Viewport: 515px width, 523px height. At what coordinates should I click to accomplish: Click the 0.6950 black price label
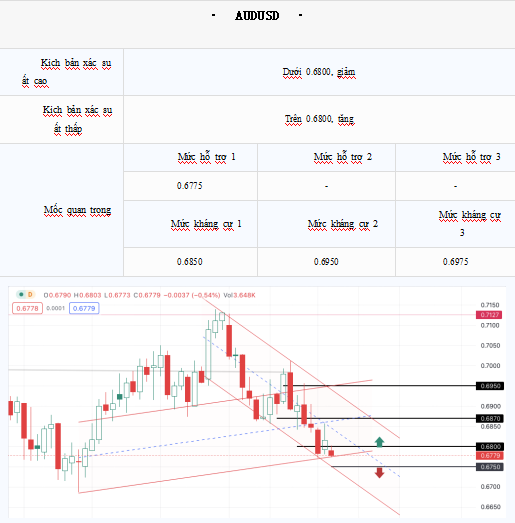(x=490, y=386)
